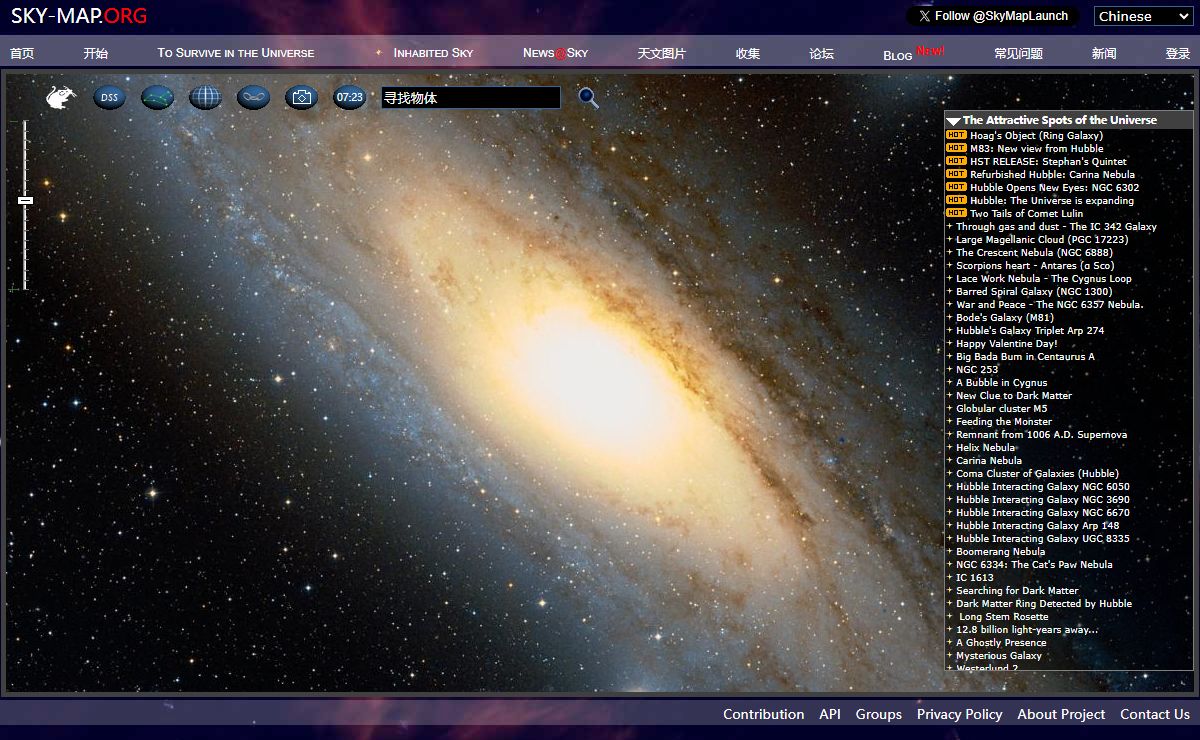Open the 论坛 forum menu item
The height and width of the screenshot is (740, 1200).
coord(822,53)
